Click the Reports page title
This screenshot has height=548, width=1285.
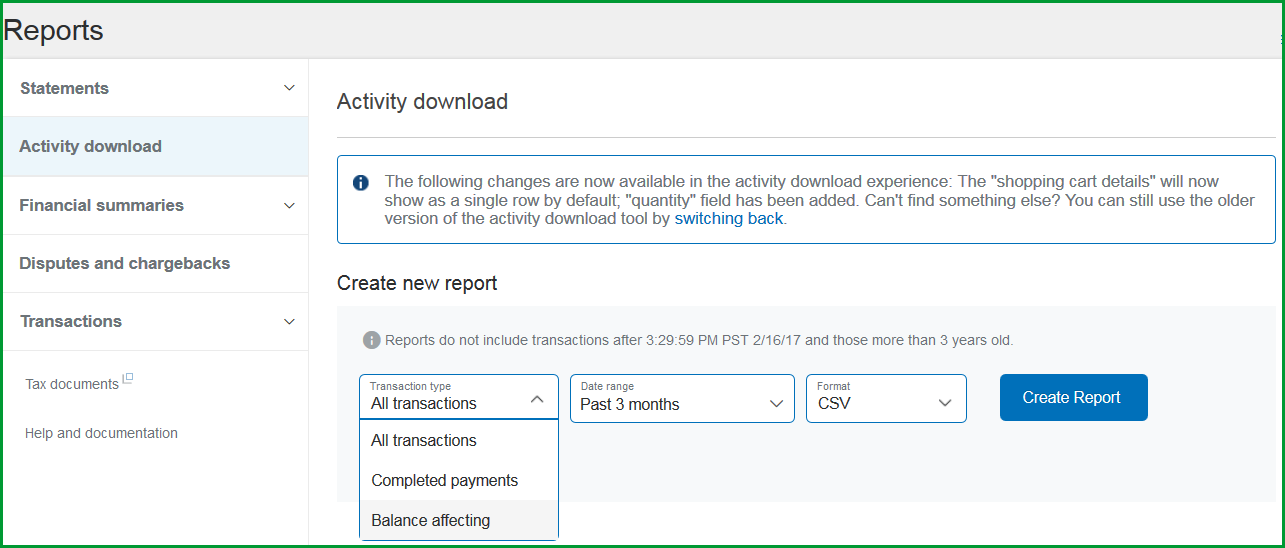click(54, 30)
